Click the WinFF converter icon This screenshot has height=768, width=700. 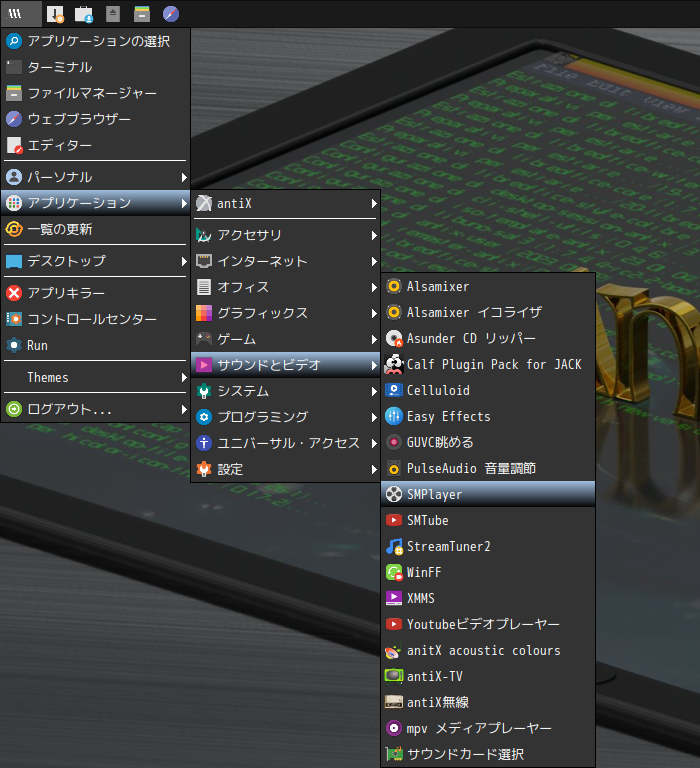pyautogui.click(x=394, y=572)
